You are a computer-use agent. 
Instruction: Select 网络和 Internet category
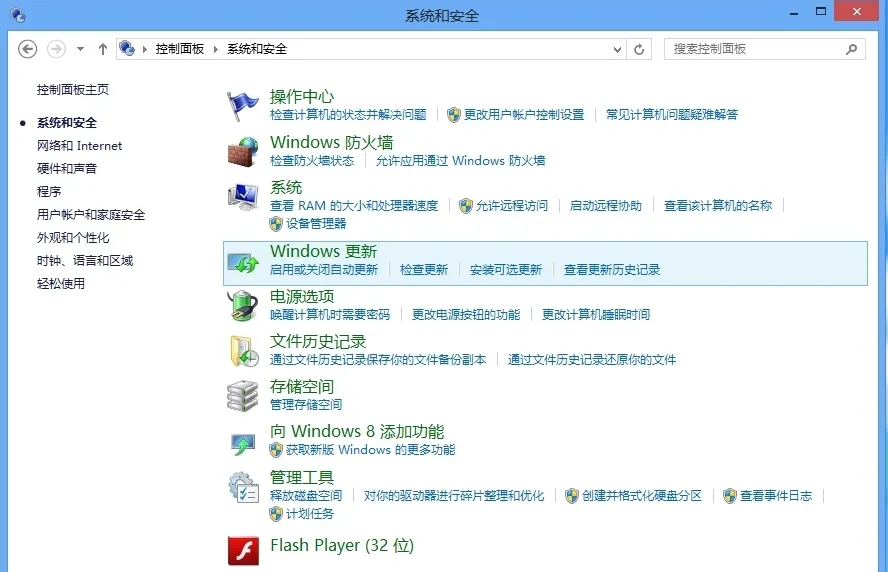(80, 146)
